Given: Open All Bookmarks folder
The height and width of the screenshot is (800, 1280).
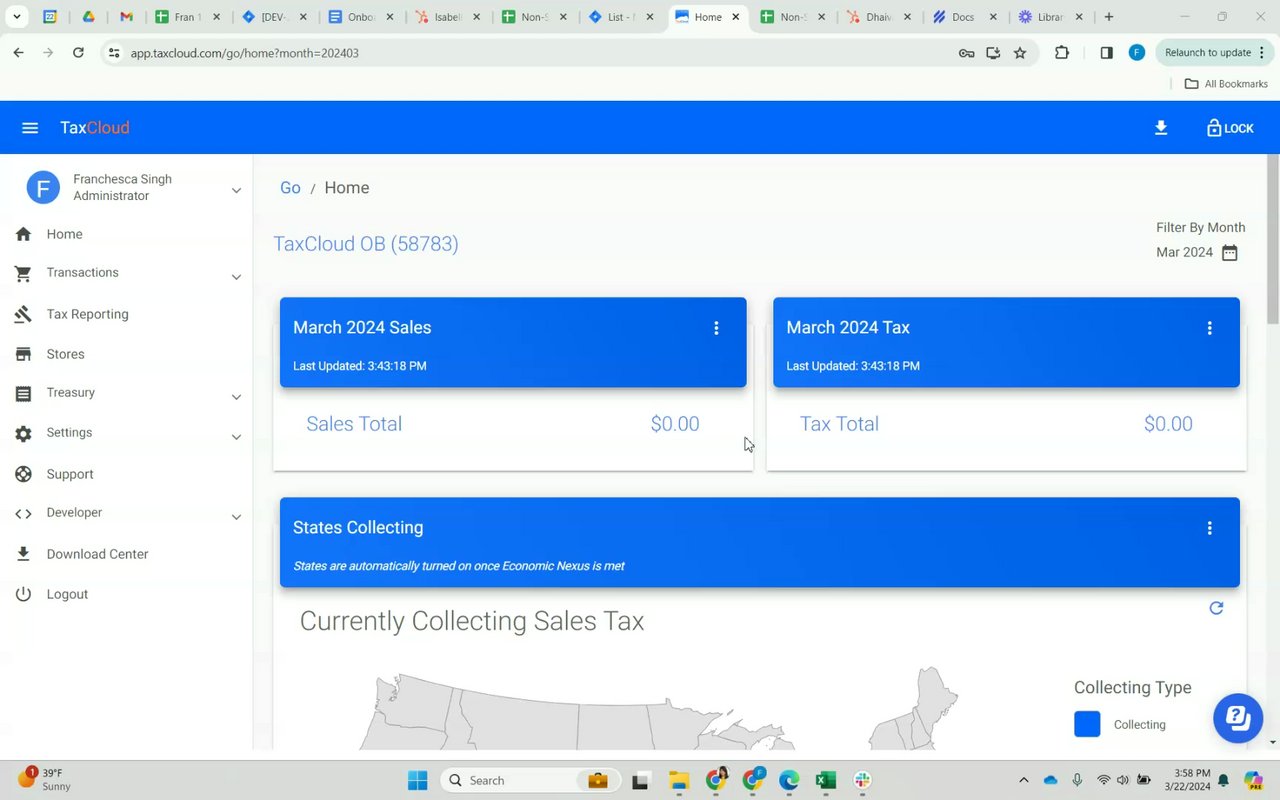Looking at the screenshot, I should 1226,84.
